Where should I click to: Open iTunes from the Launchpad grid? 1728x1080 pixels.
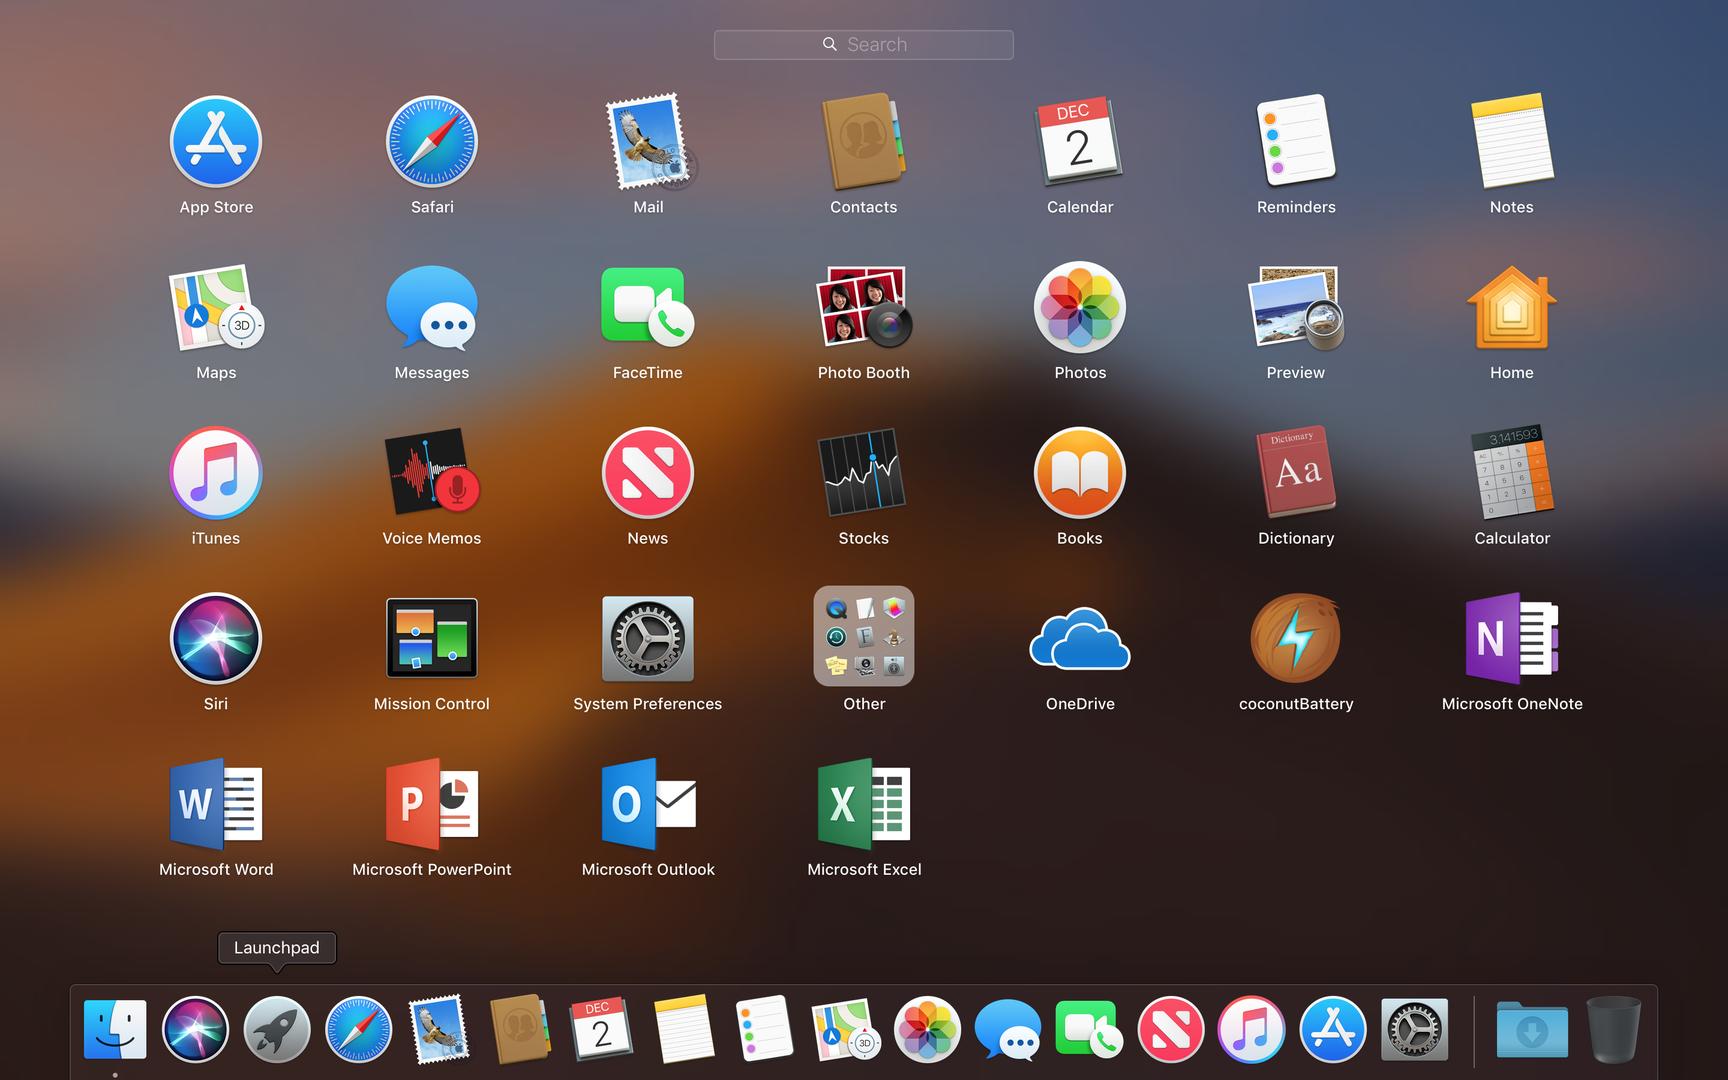click(x=216, y=473)
